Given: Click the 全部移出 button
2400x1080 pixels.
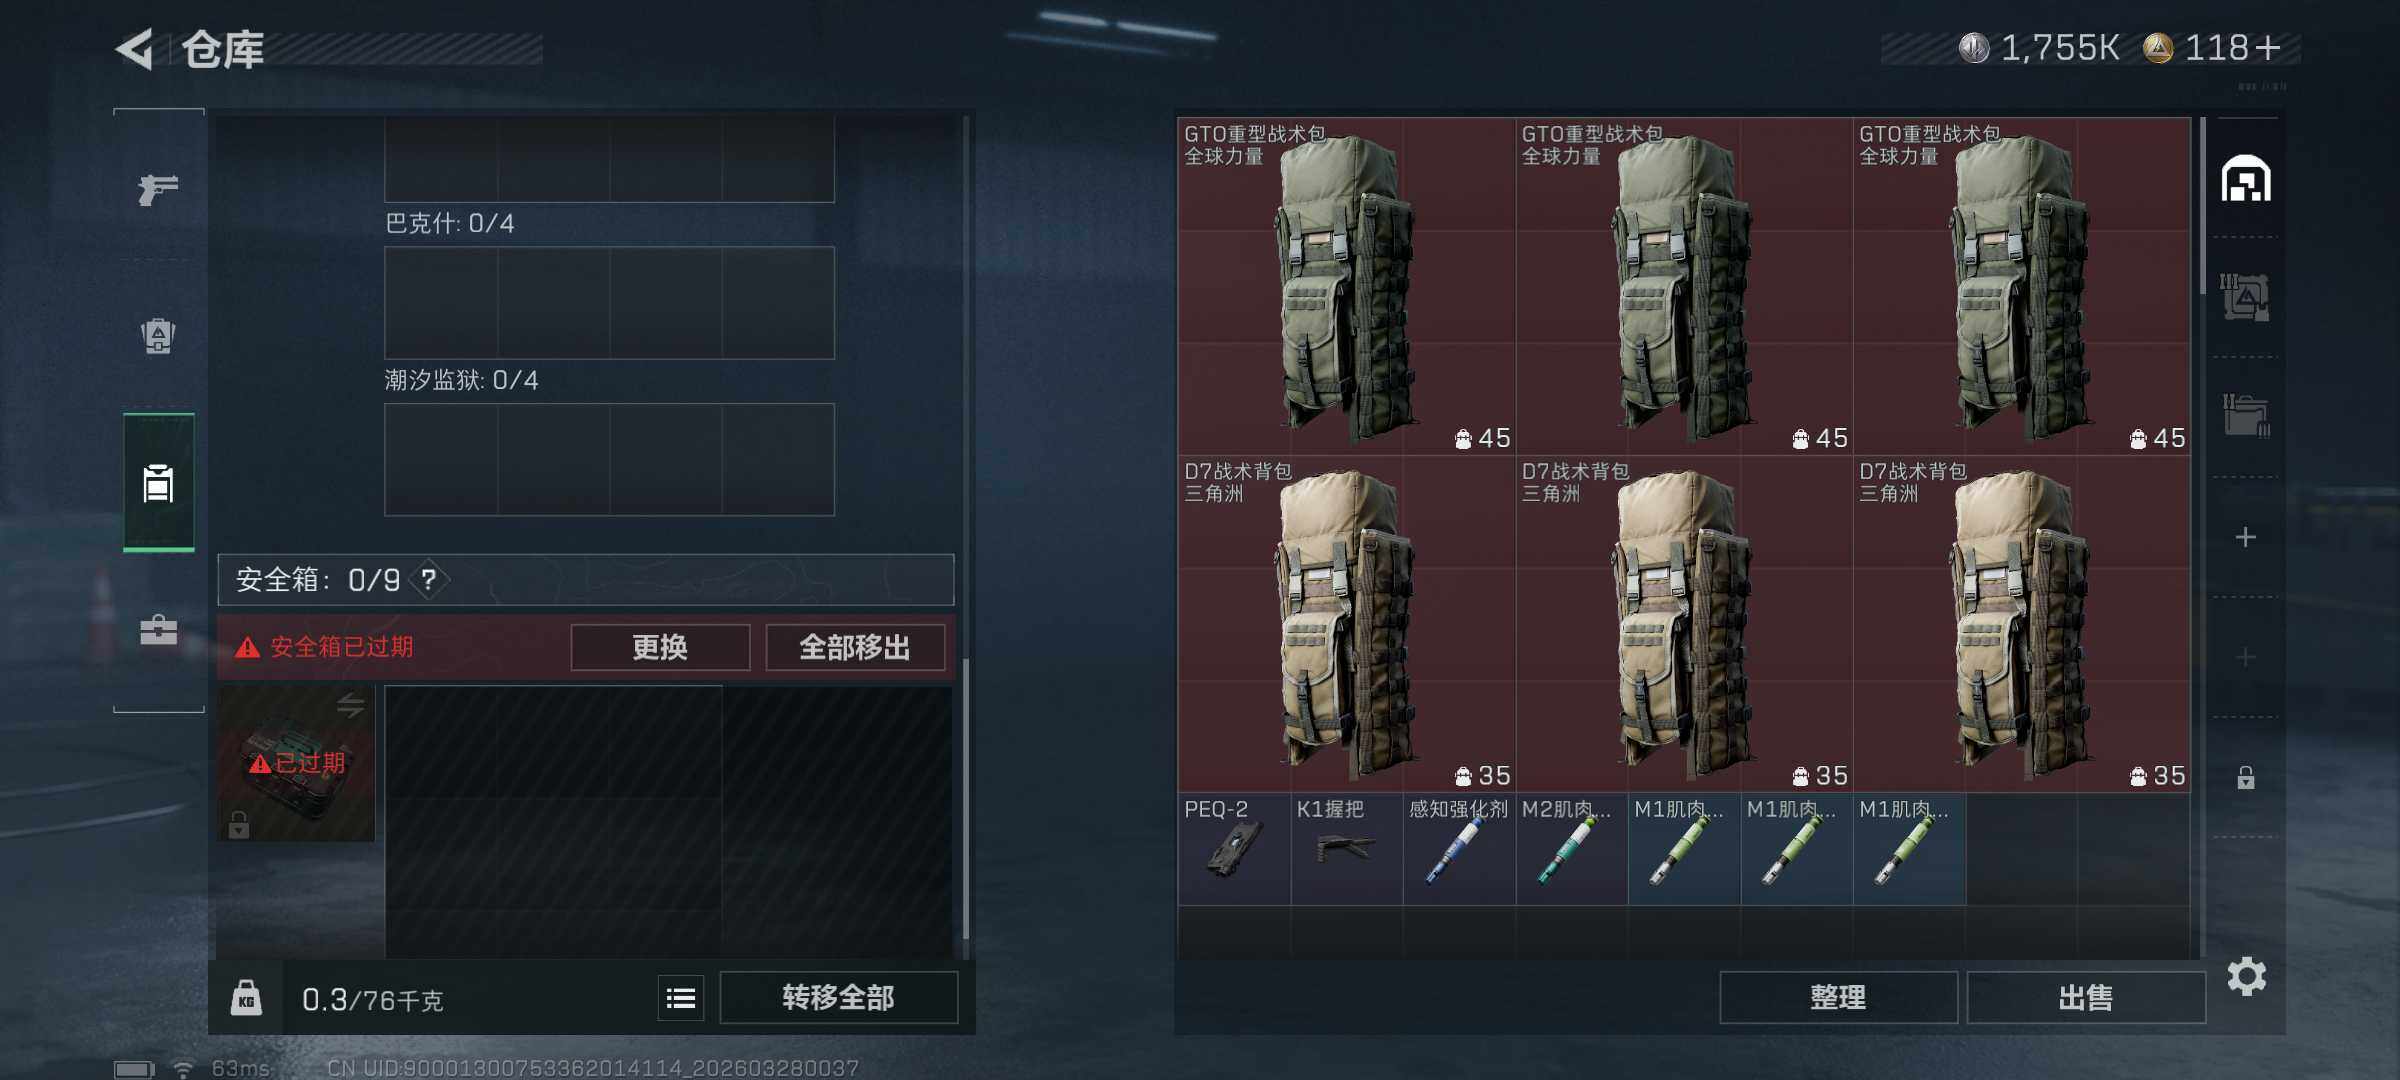Looking at the screenshot, I should [855, 647].
